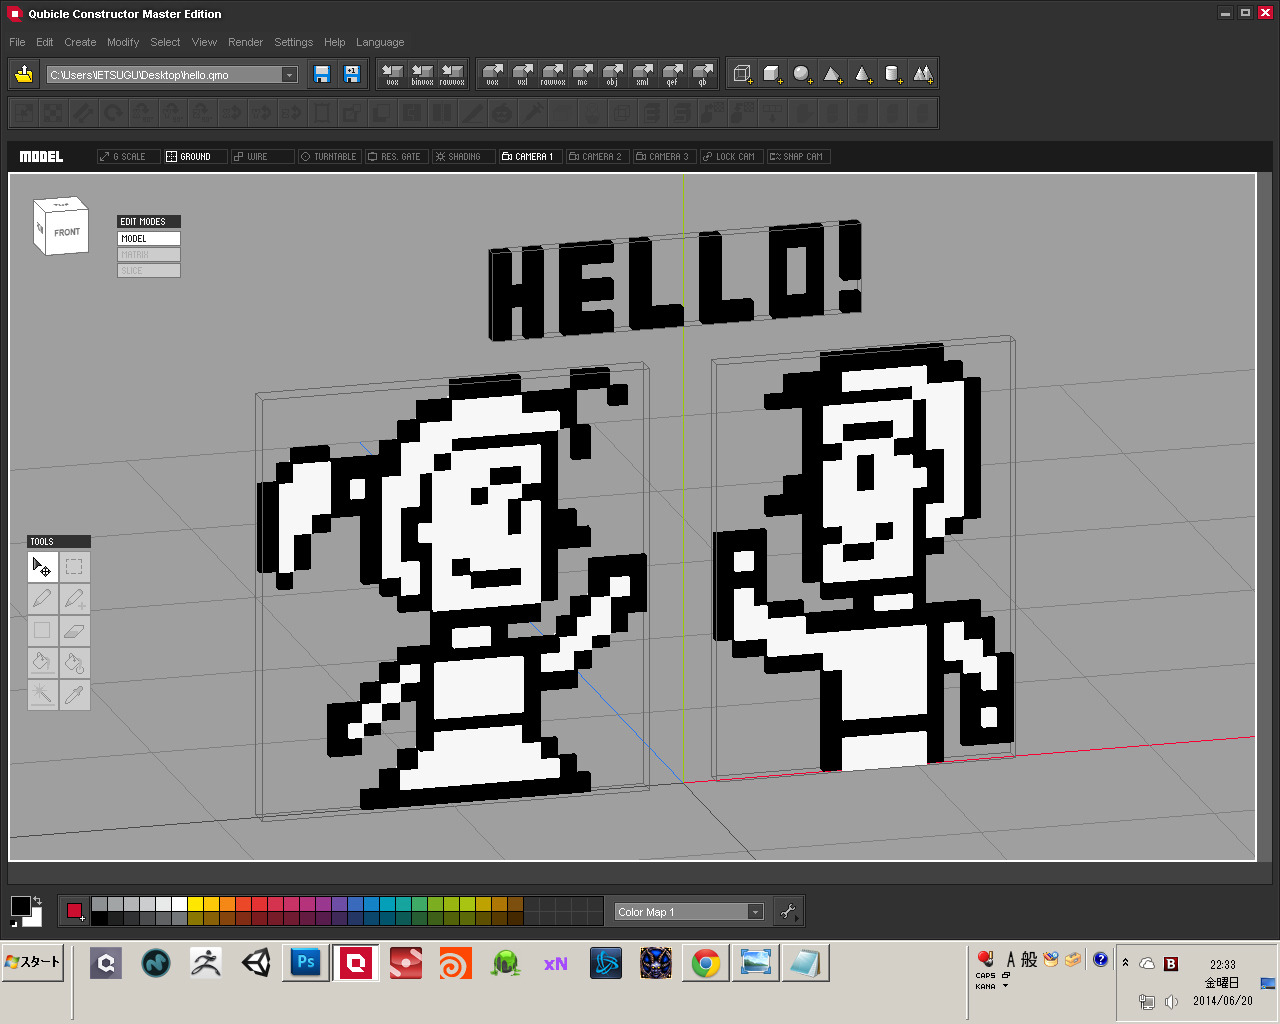Viewport: 1280px width, 1024px height.
Task: Pick the white swatch in the palette
Action: pos(179,904)
